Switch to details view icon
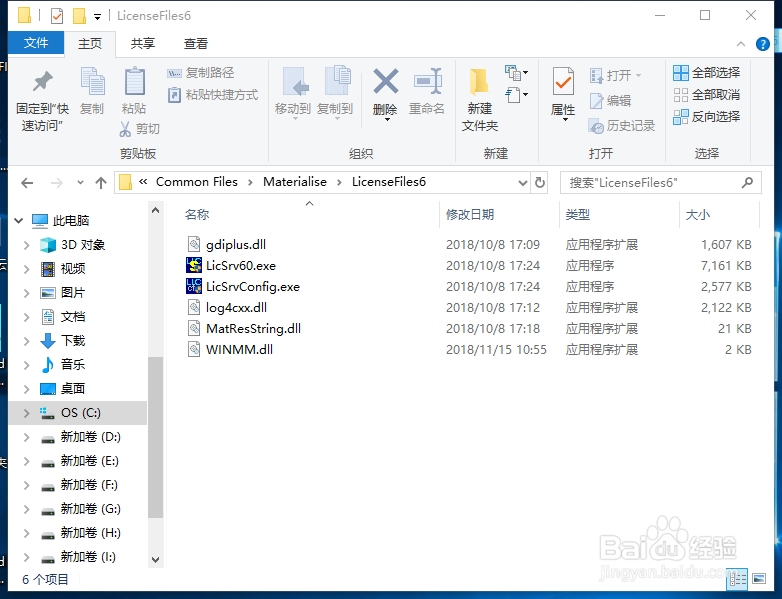The height and width of the screenshot is (599, 782). [738, 579]
